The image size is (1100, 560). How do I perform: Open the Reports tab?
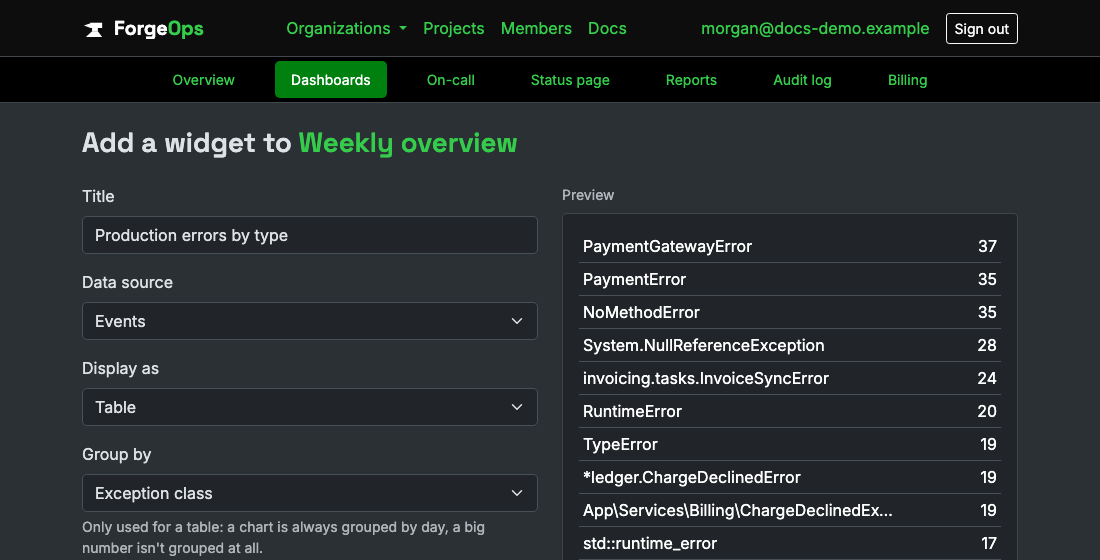point(691,80)
